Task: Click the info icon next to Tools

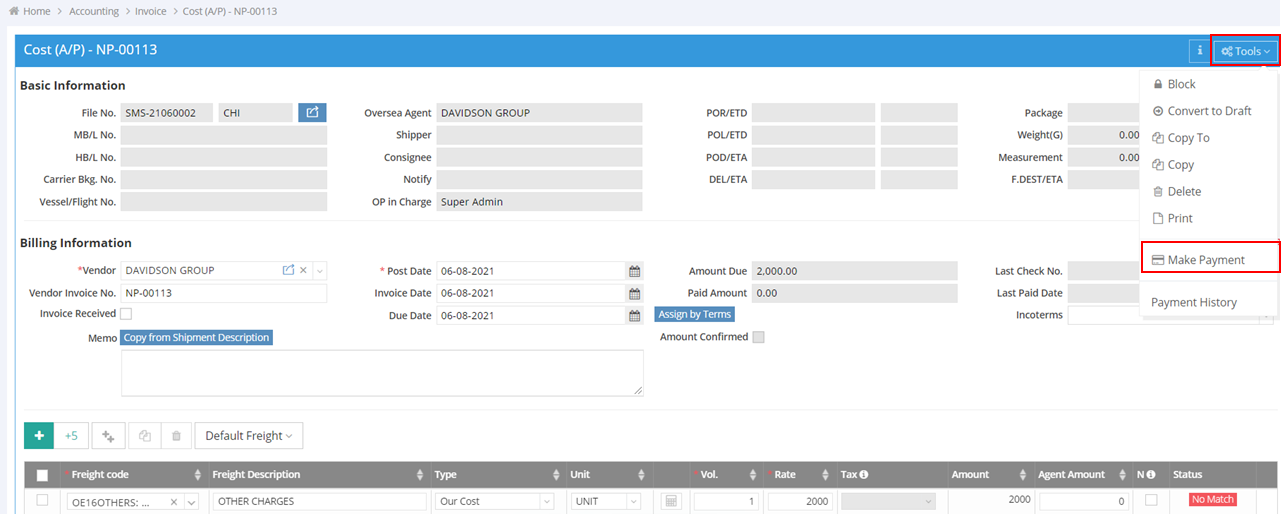Action: click(x=1199, y=51)
